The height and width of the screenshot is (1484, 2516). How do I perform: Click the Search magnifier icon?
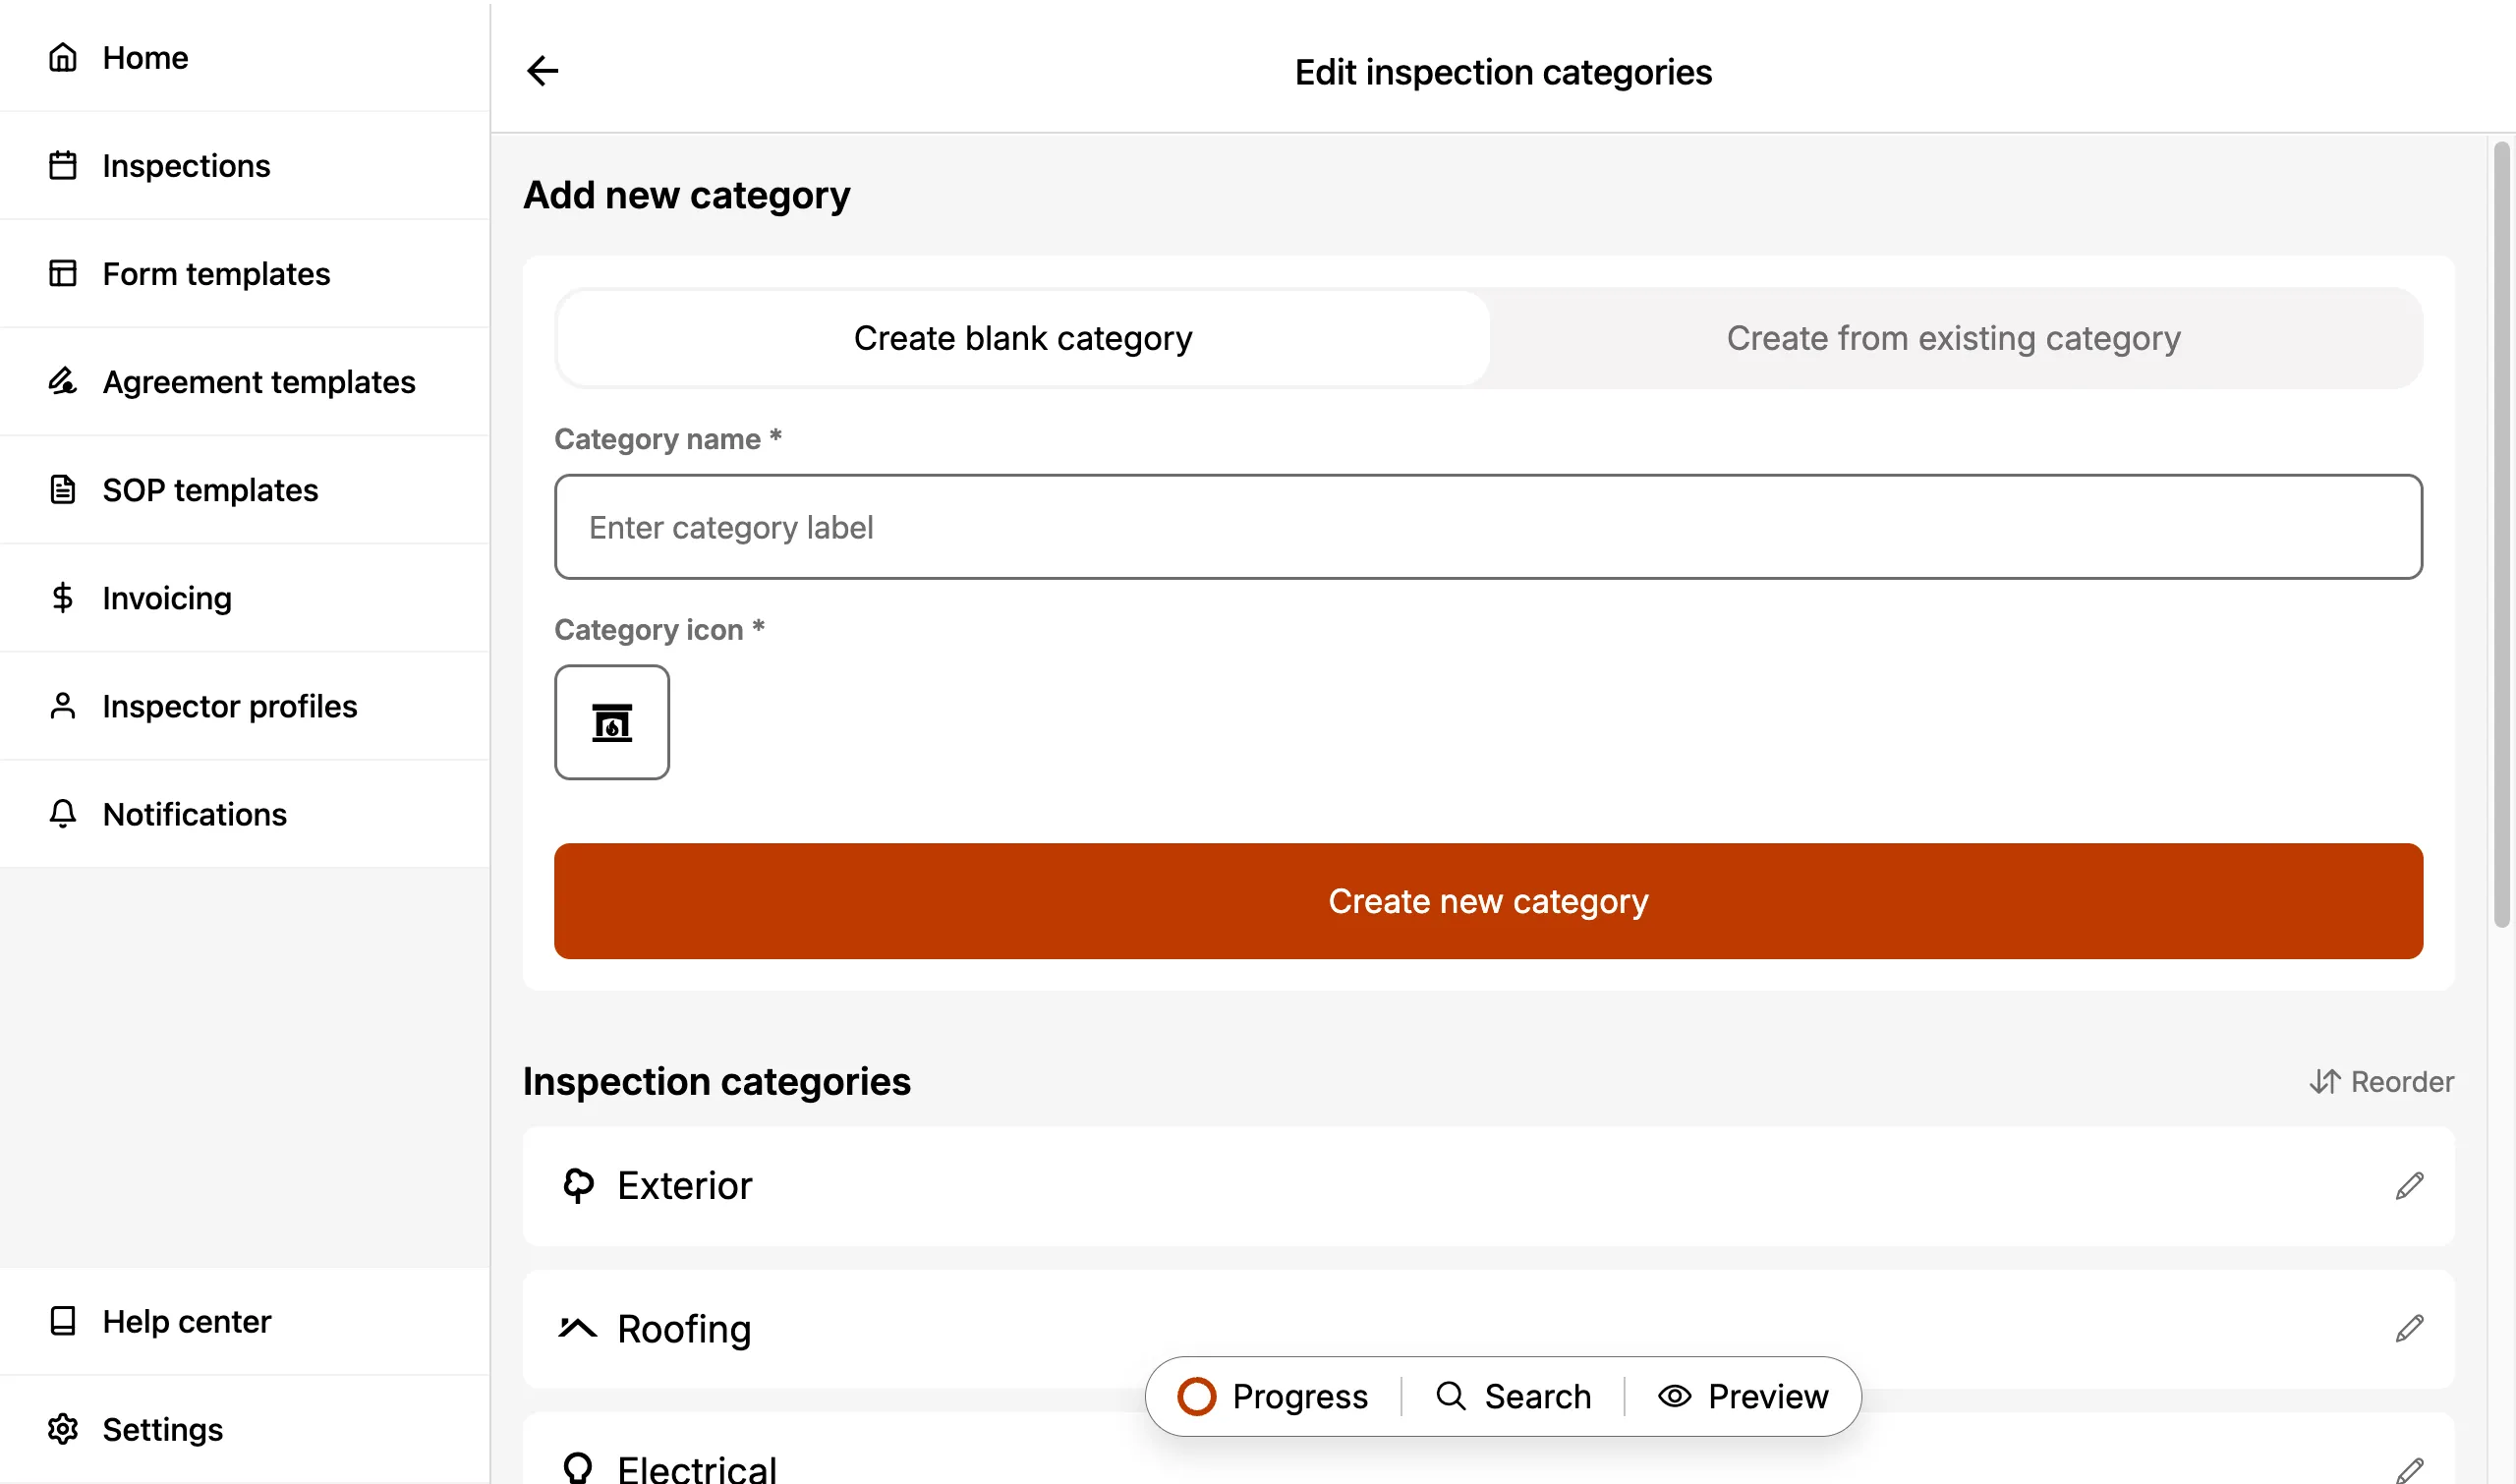tap(1451, 1396)
